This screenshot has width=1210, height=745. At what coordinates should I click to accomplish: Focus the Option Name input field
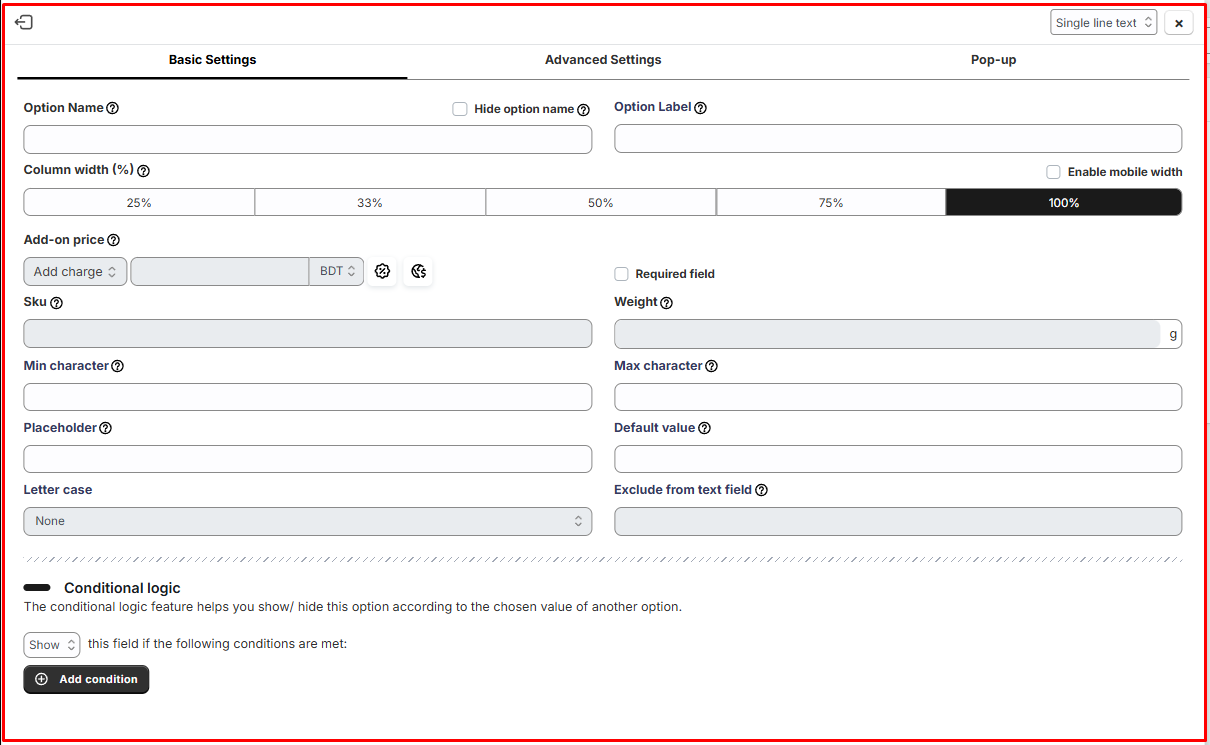click(308, 139)
